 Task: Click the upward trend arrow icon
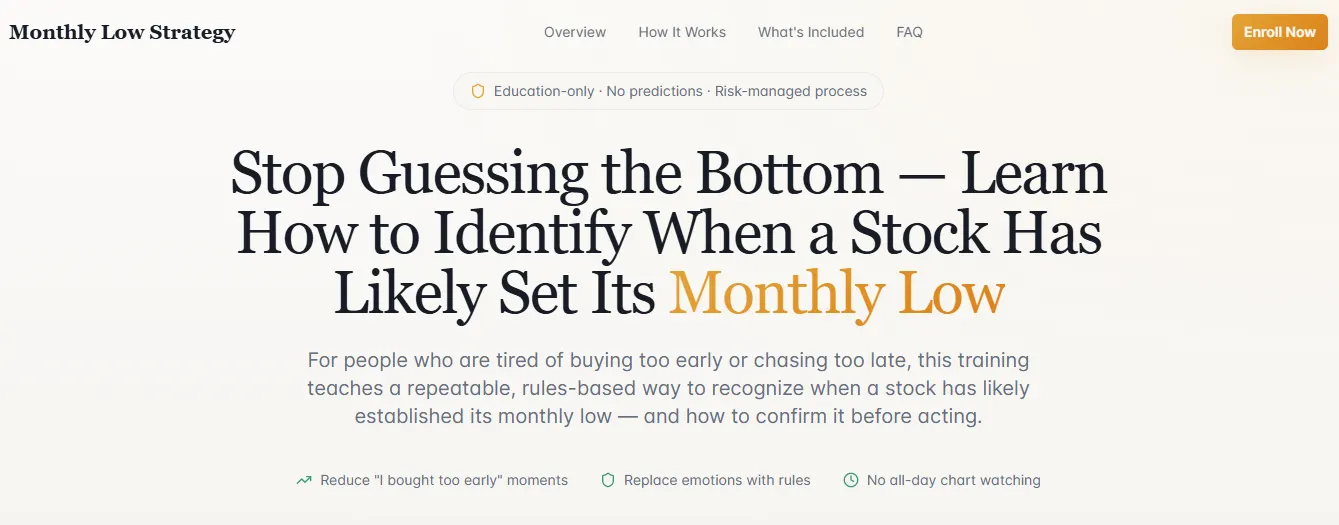coord(304,481)
